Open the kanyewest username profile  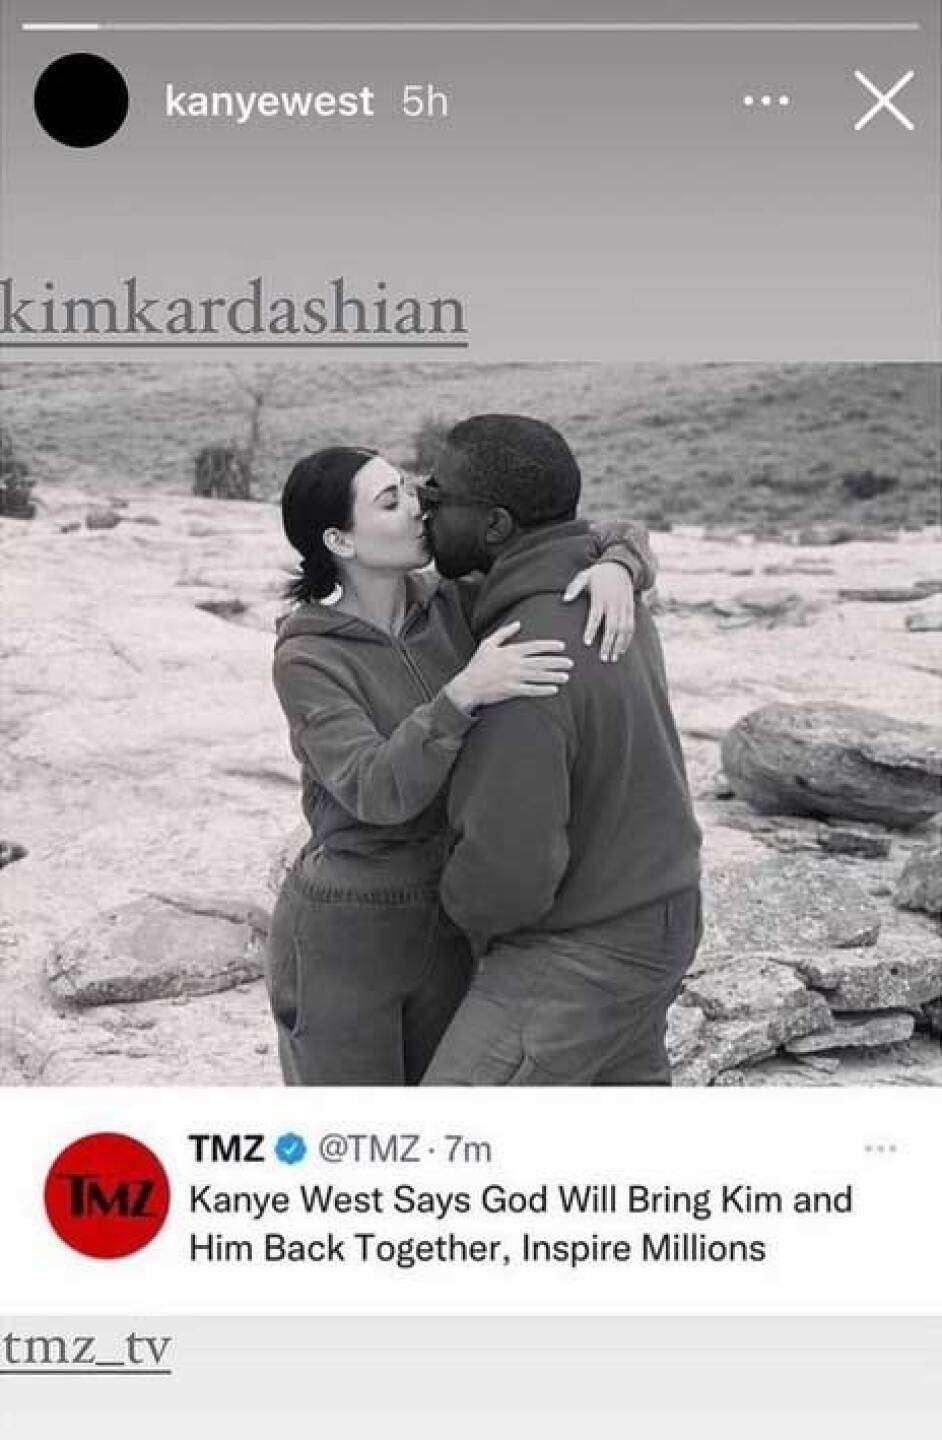[x=269, y=101]
